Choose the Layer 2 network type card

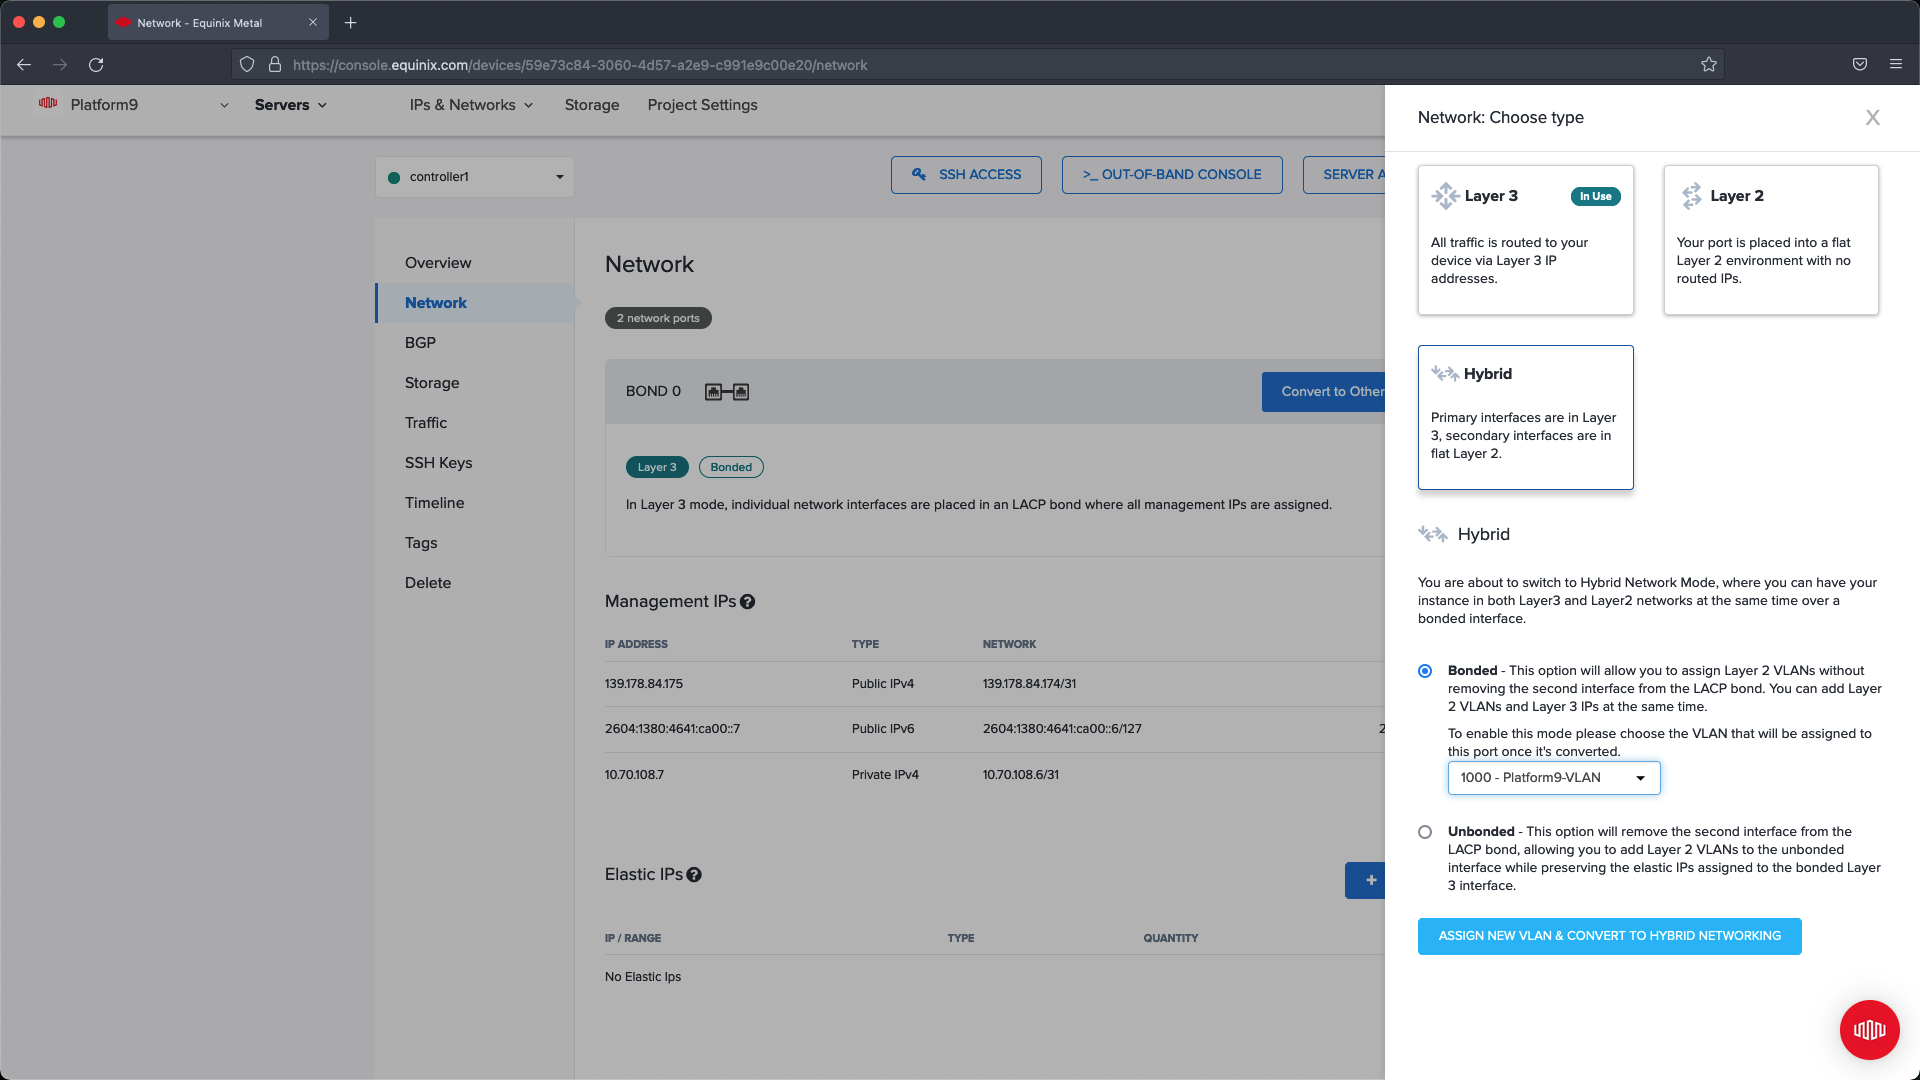(x=1771, y=240)
